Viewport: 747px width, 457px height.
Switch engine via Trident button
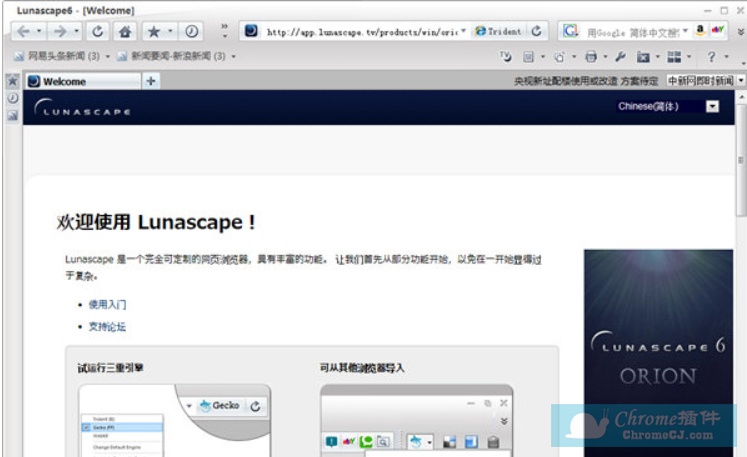tap(498, 31)
